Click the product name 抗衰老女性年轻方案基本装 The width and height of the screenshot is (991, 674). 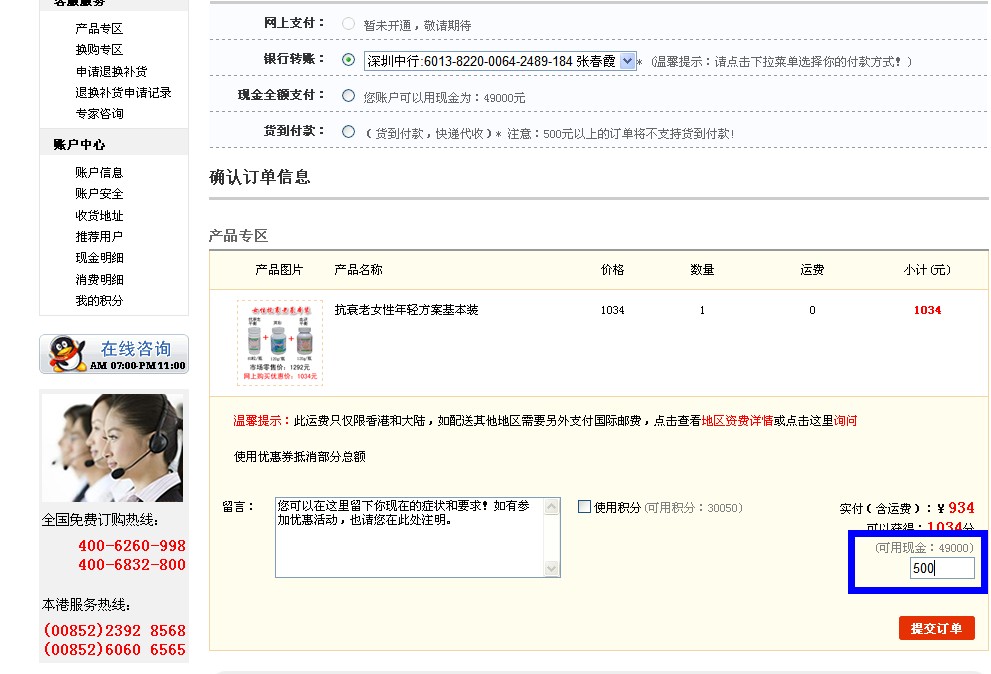coord(406,310)
